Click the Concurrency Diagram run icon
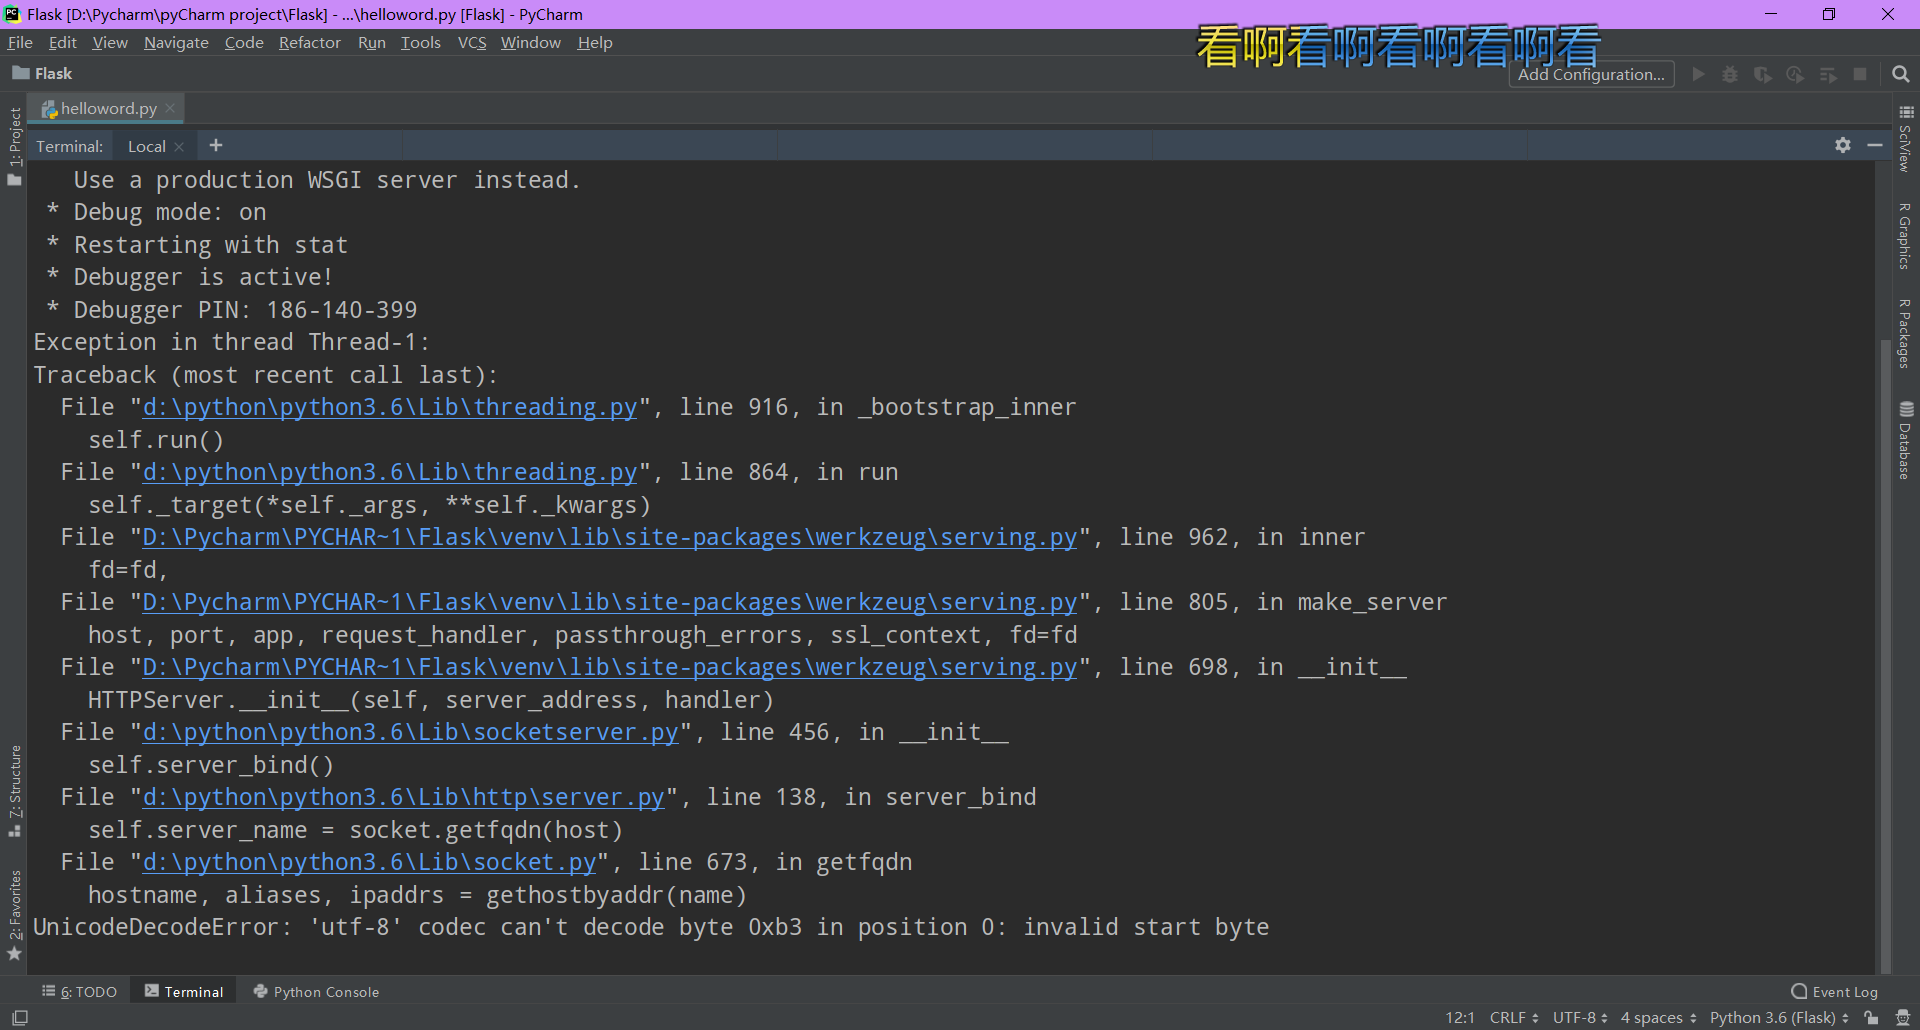The height and width of the screenshot is (1030, 1920). point(1828,74)
